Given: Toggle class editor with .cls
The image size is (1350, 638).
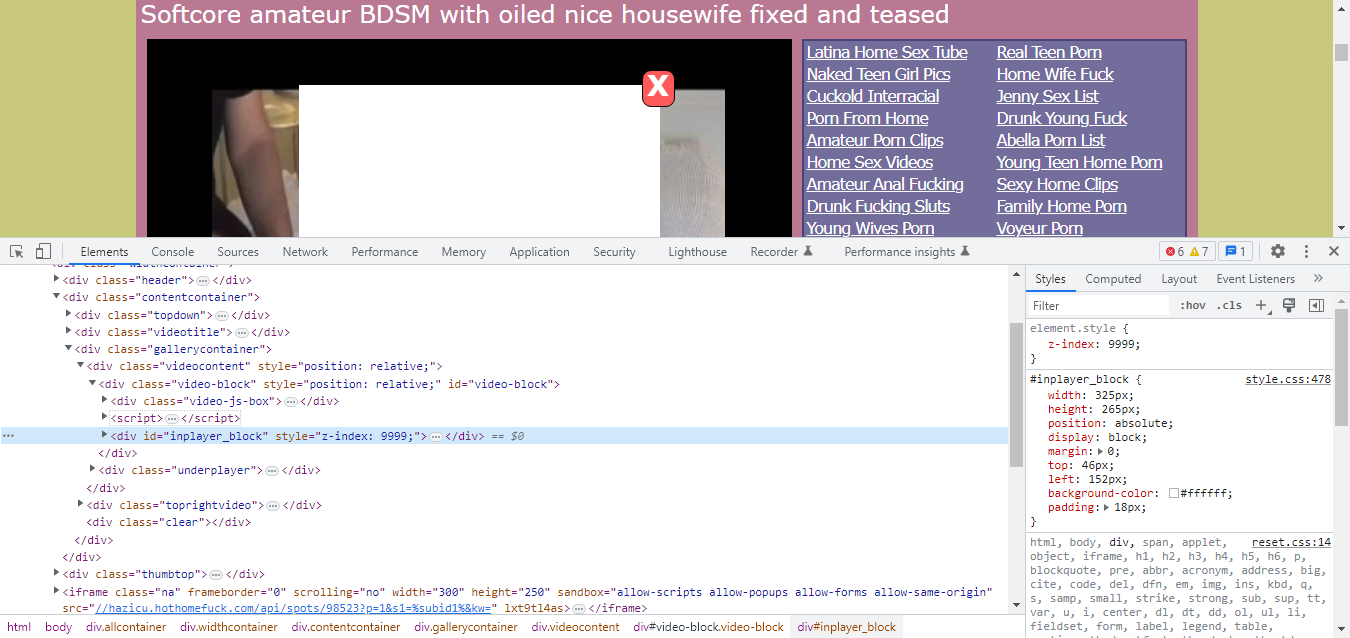Looking at the screenshot, I should 1229,305.
